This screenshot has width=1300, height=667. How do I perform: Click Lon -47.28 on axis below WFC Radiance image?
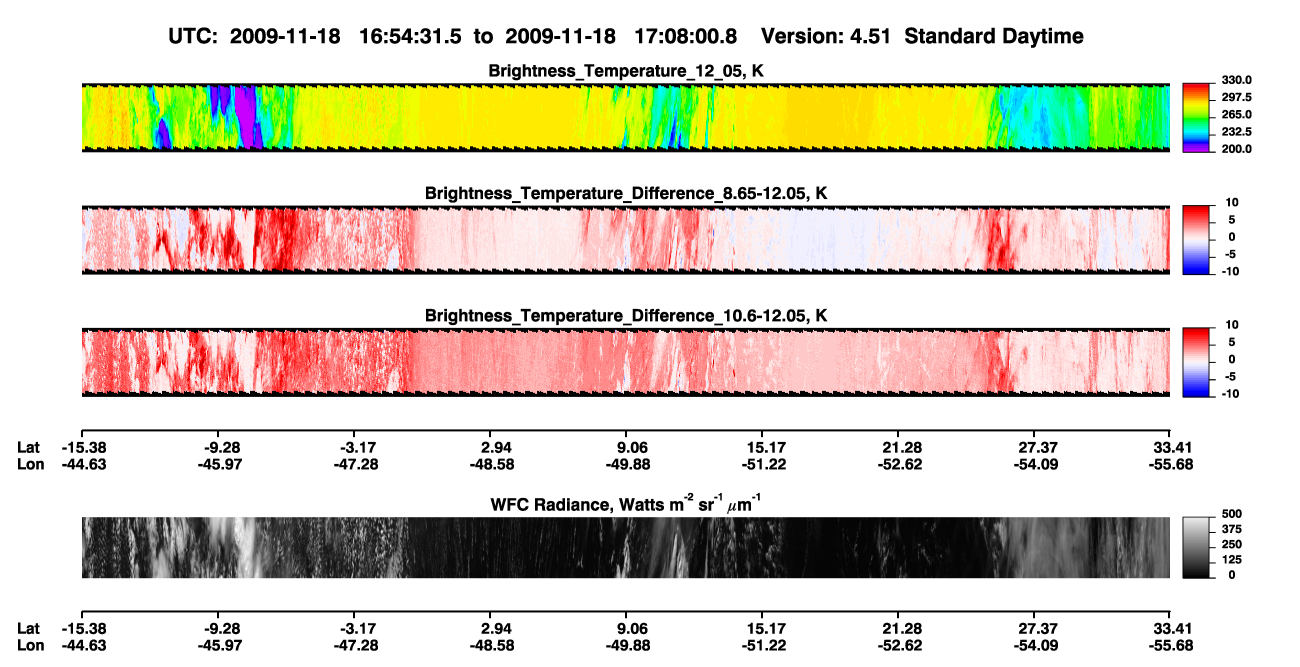coord(357,644)
